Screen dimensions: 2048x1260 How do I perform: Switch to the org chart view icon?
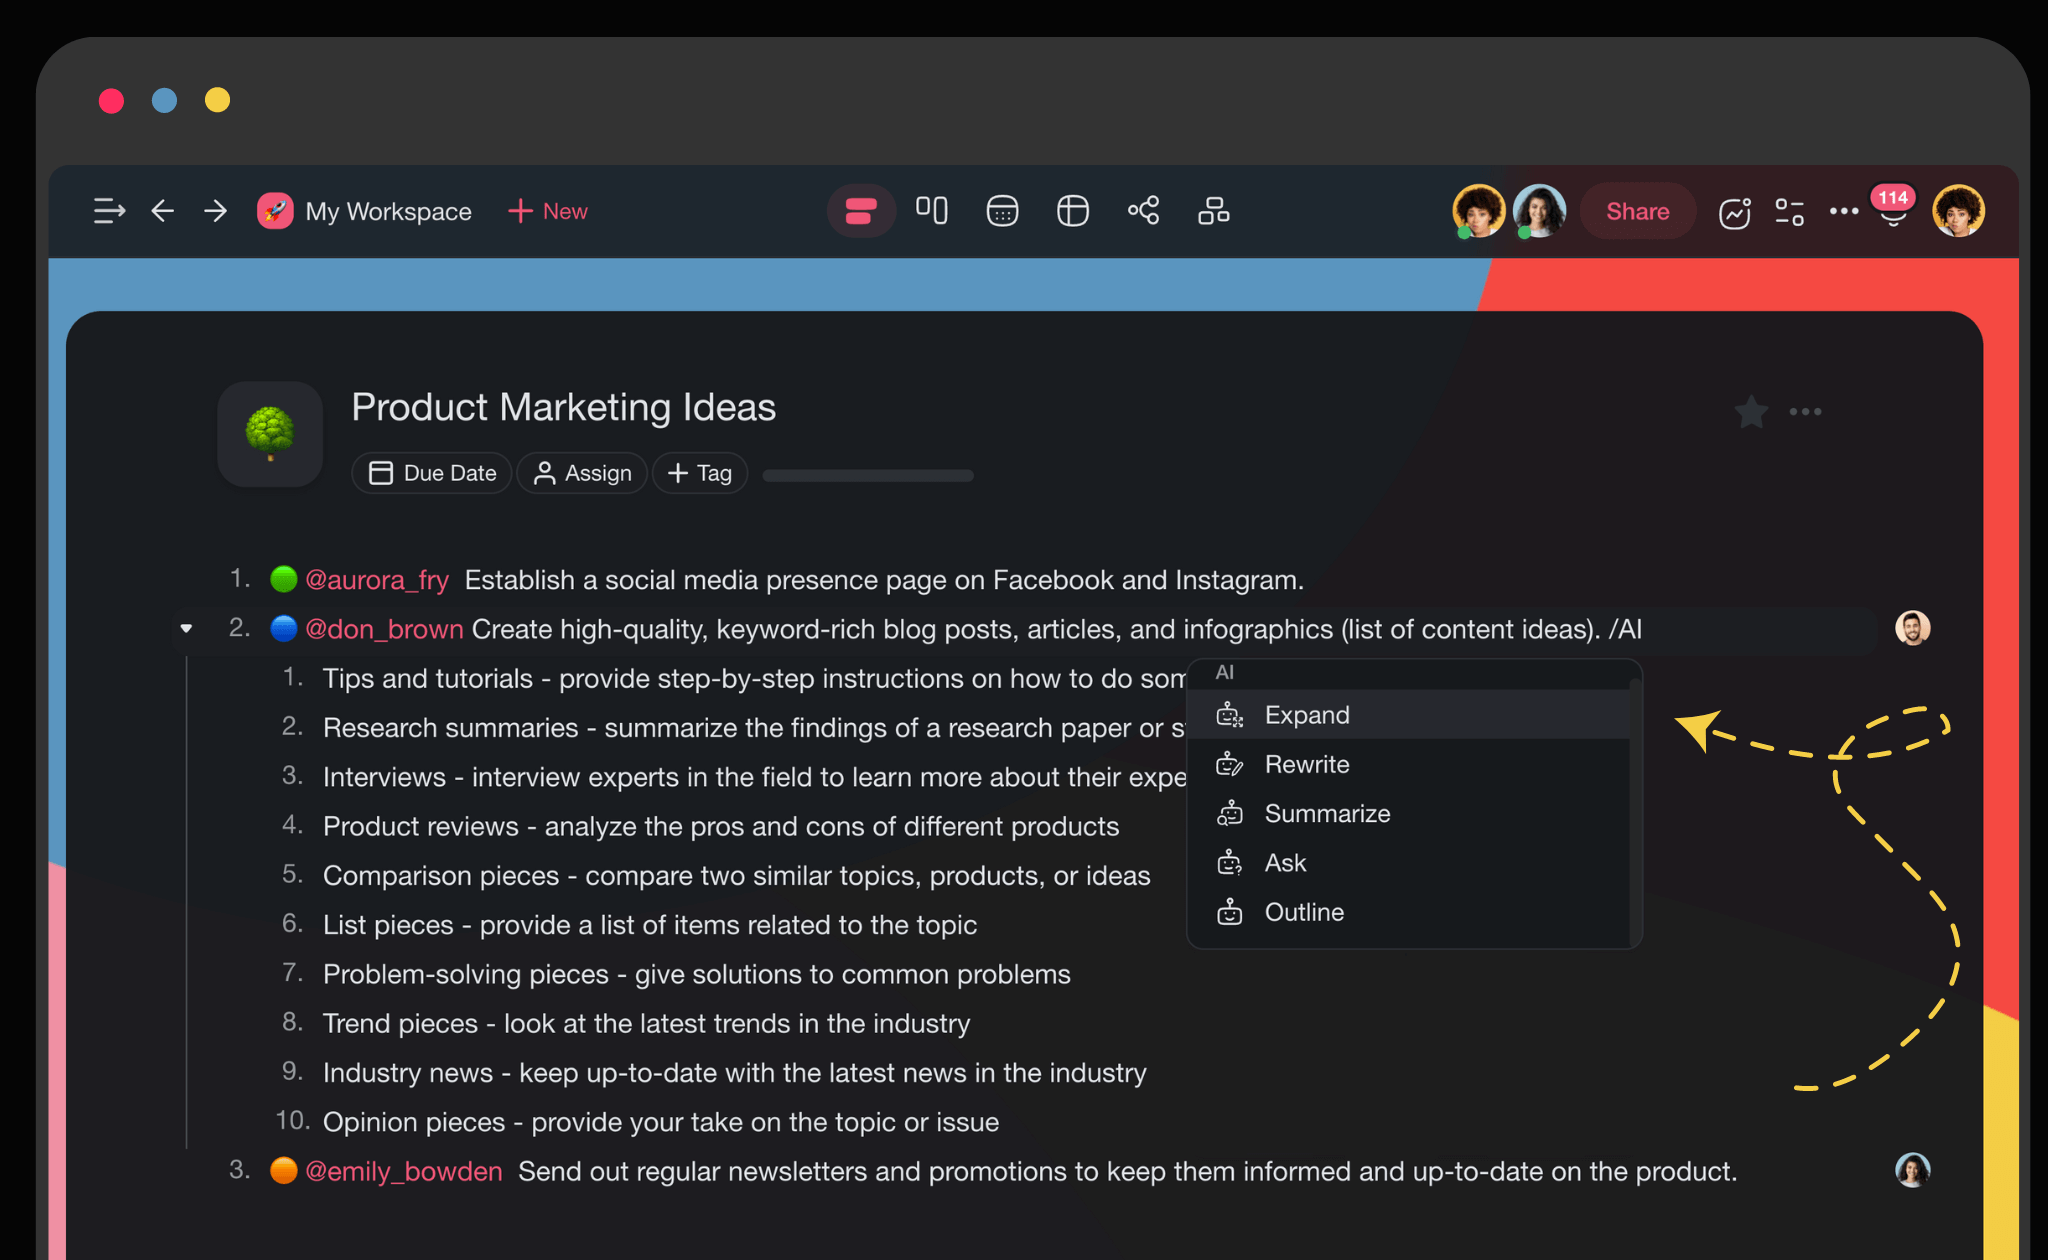[x=1214, y=211]
